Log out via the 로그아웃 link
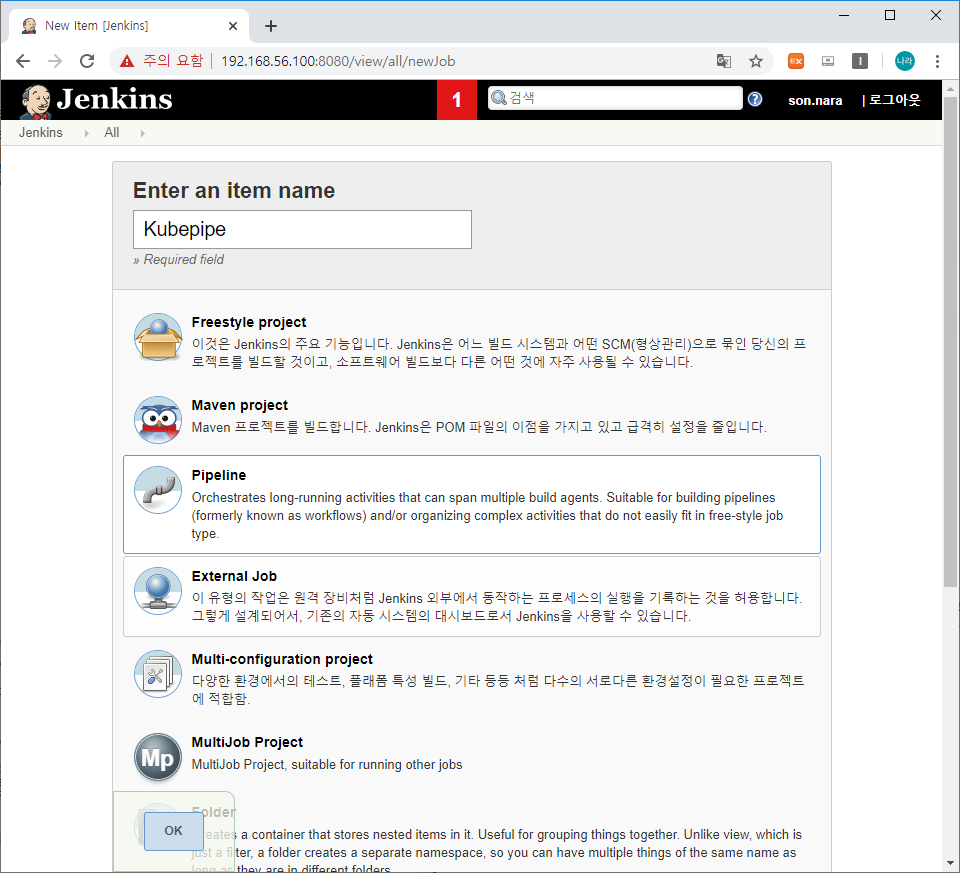 pyautogui.click(x=894, y=100)
